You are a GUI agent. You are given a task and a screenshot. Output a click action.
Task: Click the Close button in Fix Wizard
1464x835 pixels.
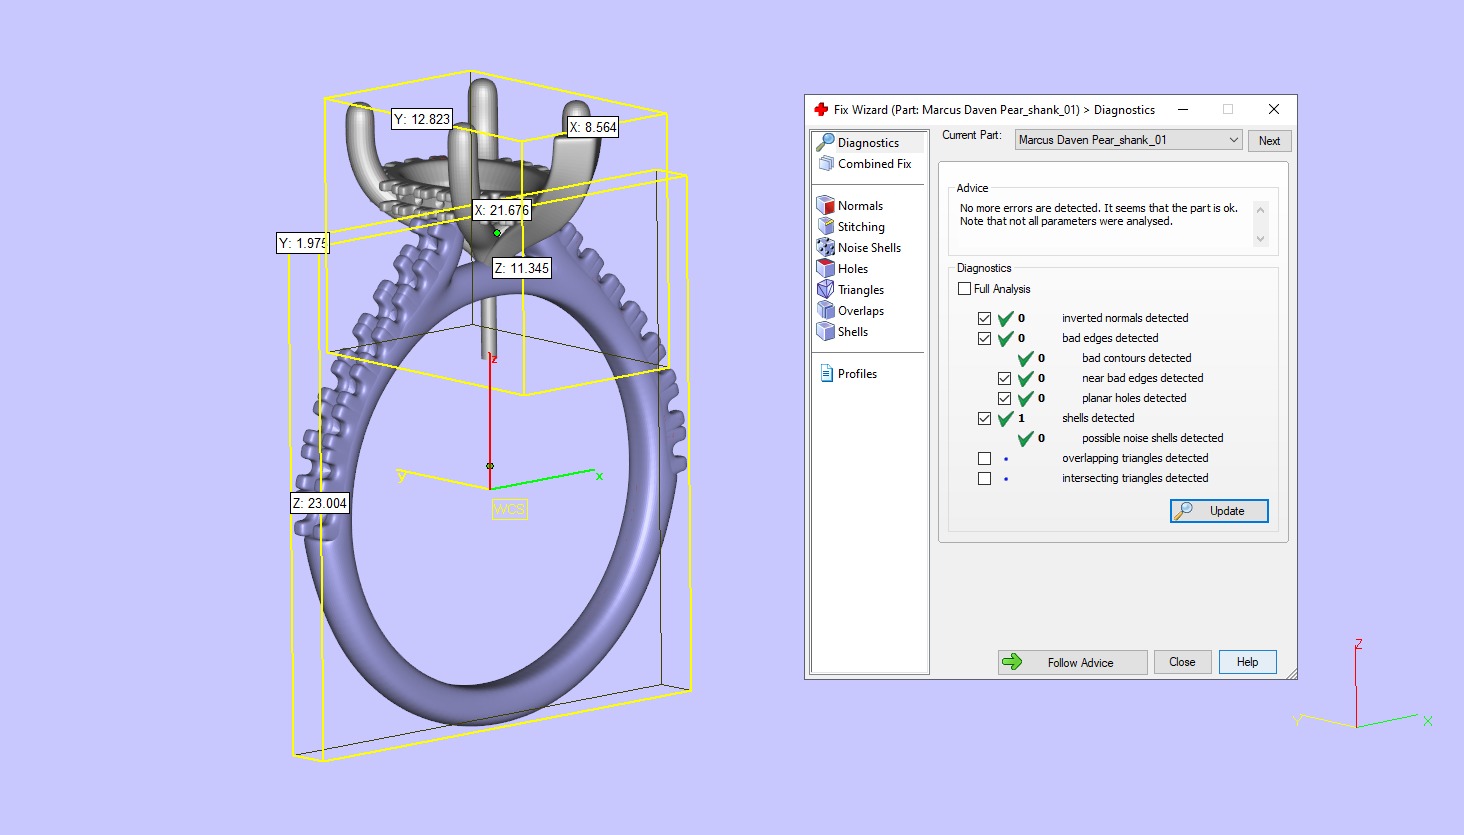coord(1182,662)
